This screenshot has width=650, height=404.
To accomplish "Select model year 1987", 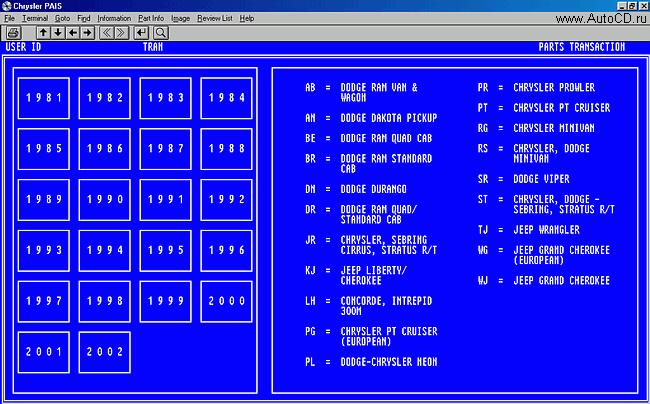I will (x=165, y=149).
